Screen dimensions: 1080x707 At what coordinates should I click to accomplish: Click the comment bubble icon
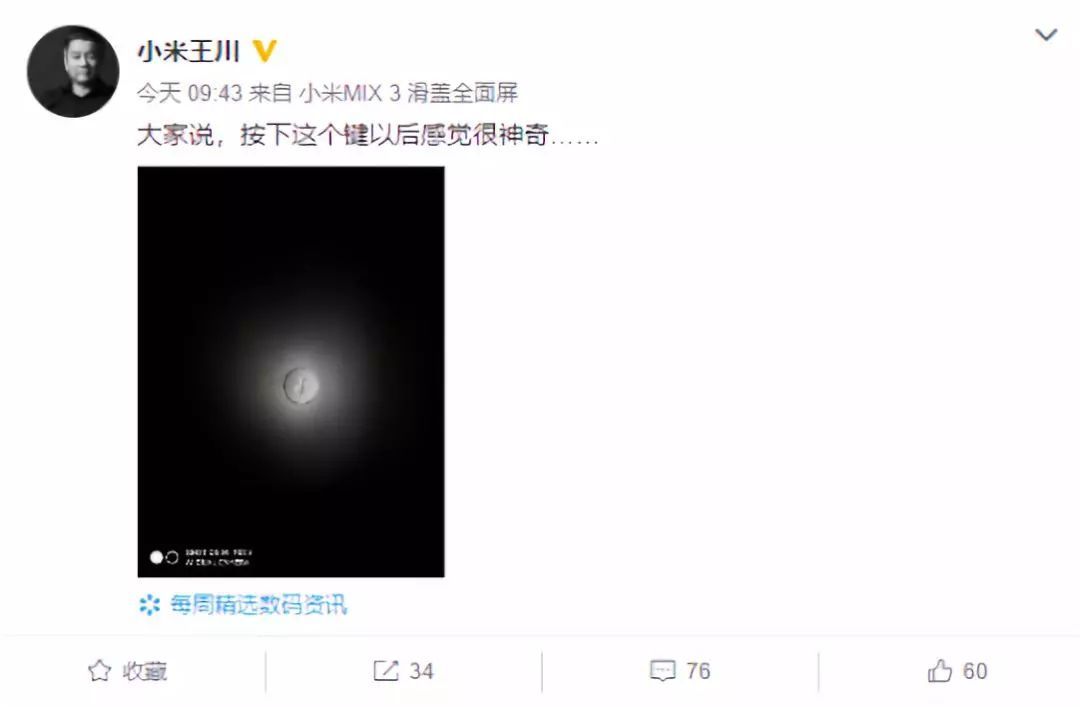(x=663, y=670)
